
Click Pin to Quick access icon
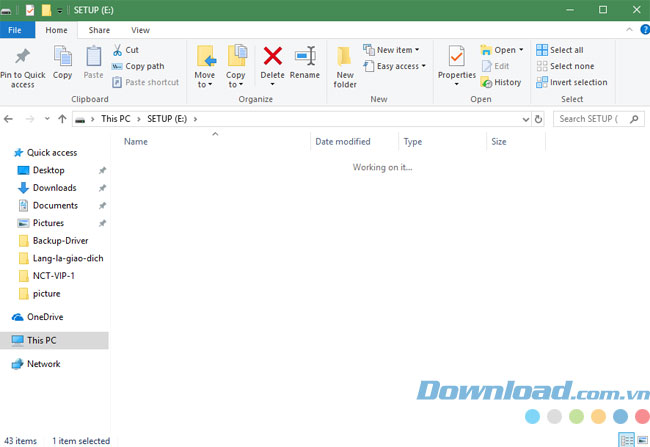[22, 56]
